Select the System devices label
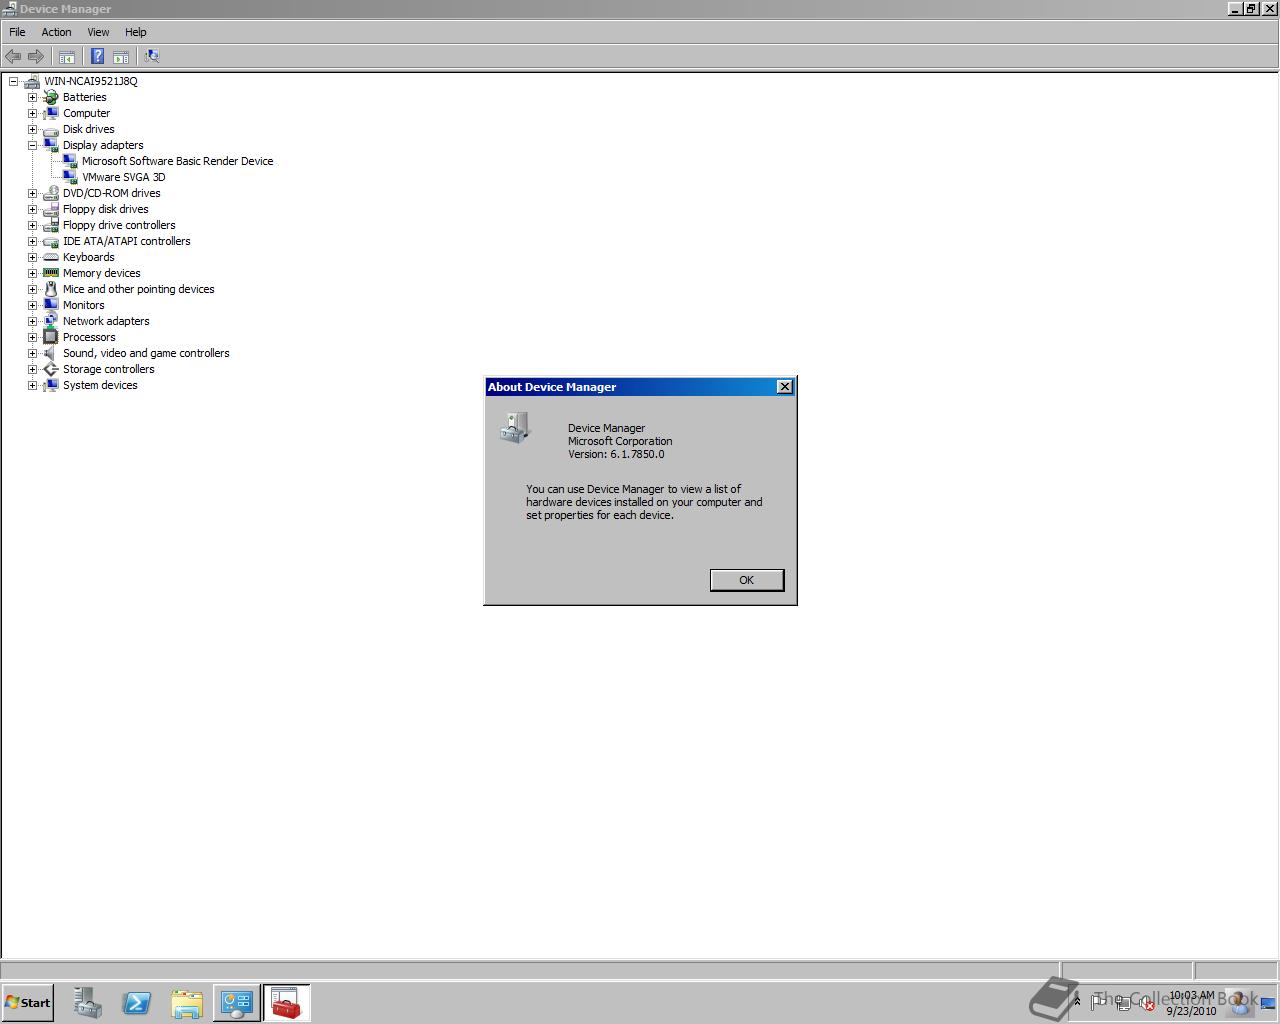 (100, 385)
